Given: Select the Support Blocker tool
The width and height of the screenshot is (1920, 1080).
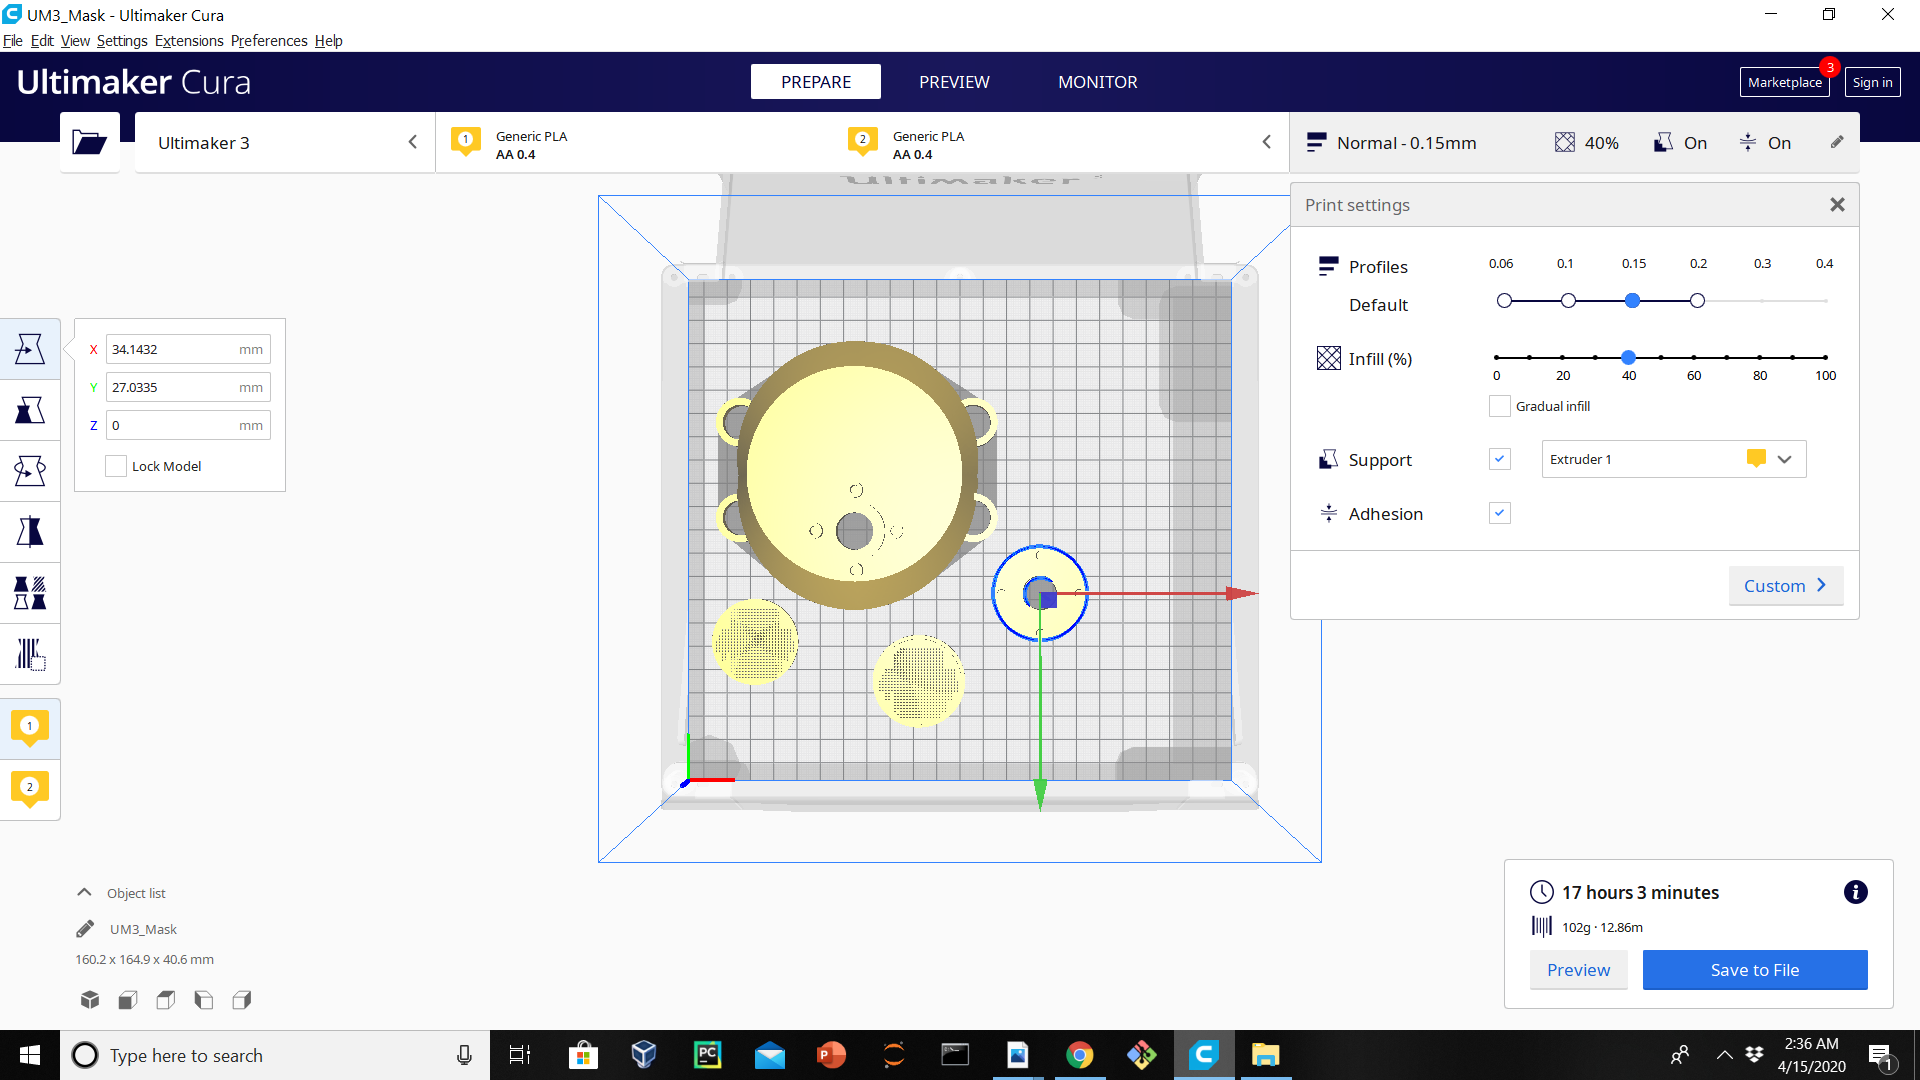Looking at the screenshot, I should tap(30, 654).
